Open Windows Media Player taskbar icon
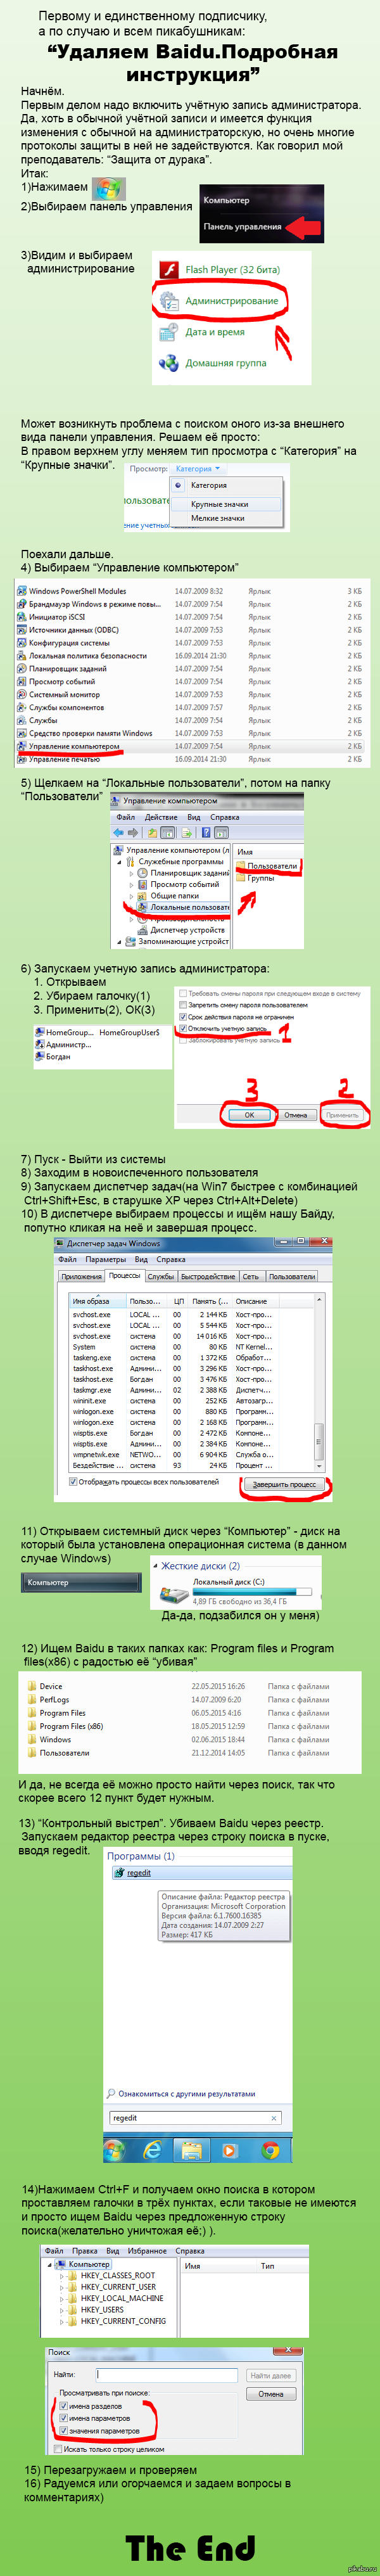Screen dimensions: 380x2576 point(230,2149)
